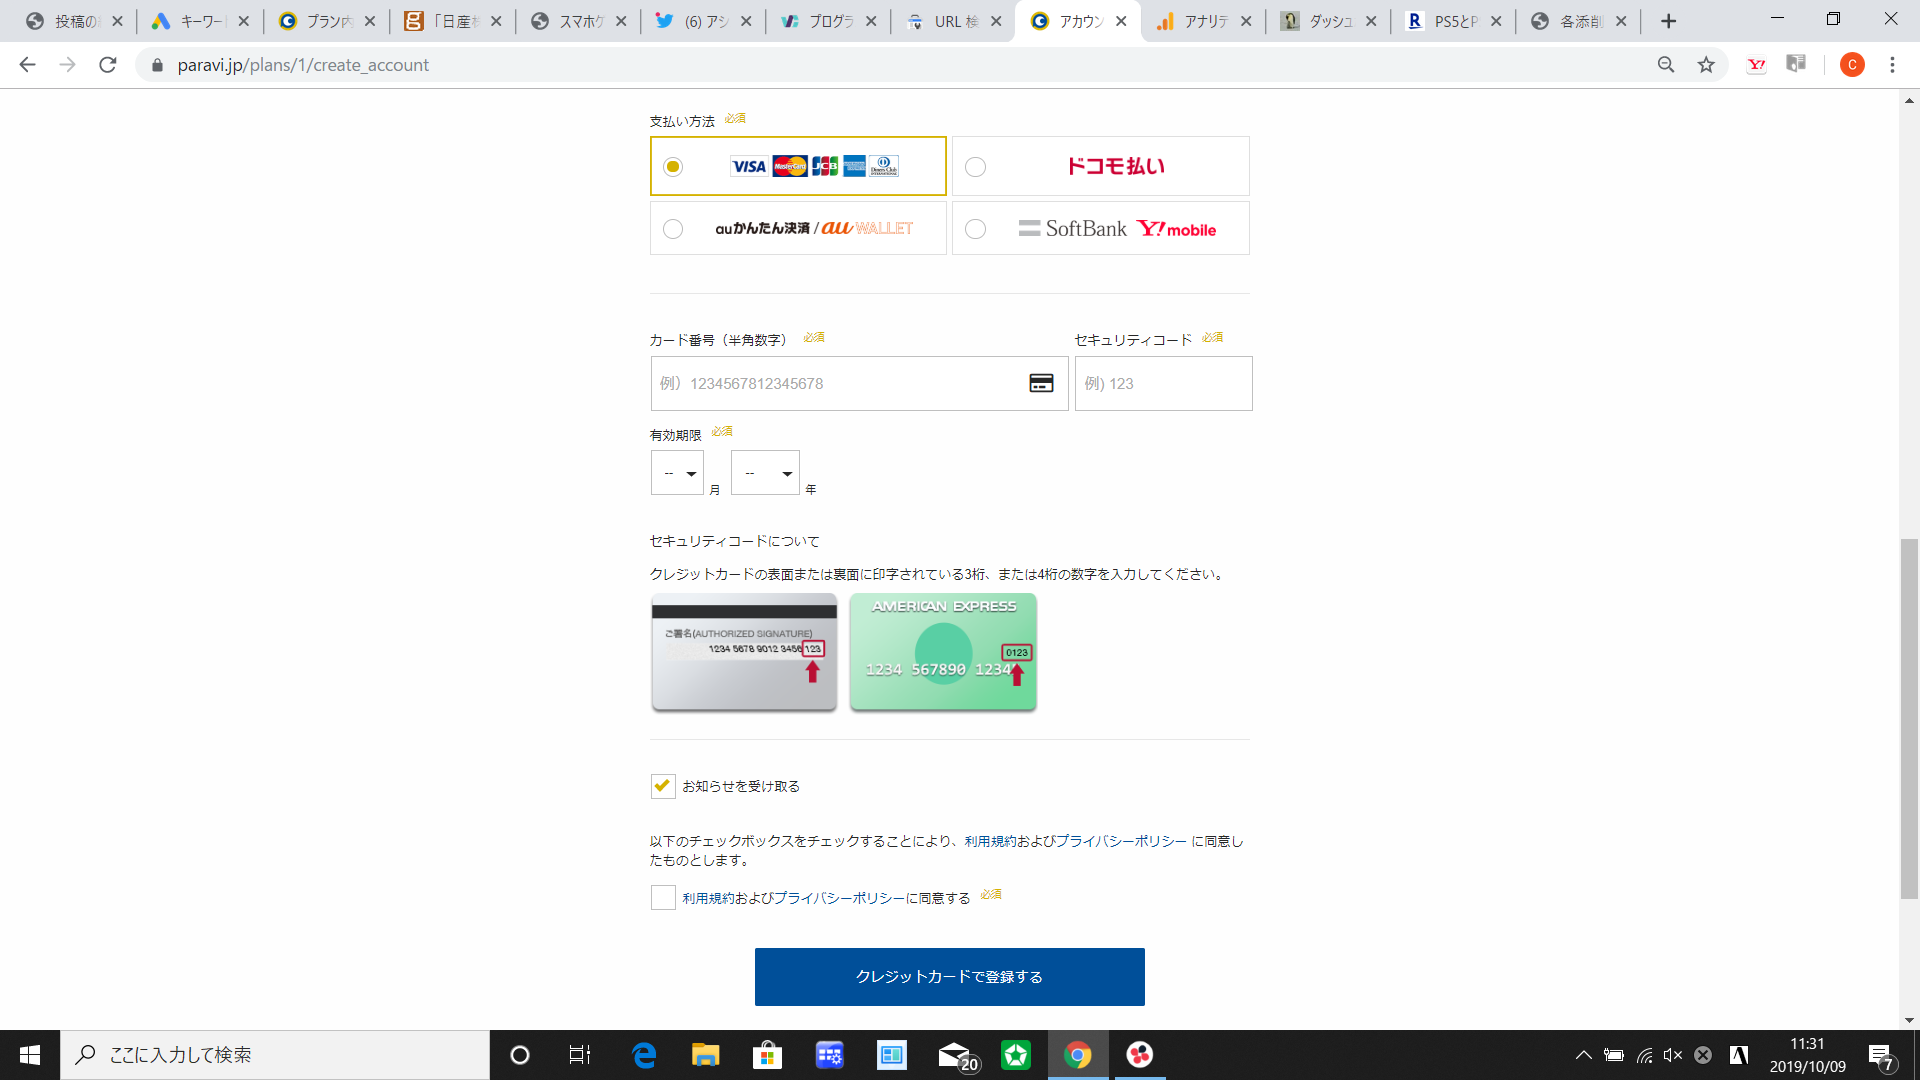Click the taskbar search box
The height and width of the screenshot is (1080, 1920).
[275, 1055]
